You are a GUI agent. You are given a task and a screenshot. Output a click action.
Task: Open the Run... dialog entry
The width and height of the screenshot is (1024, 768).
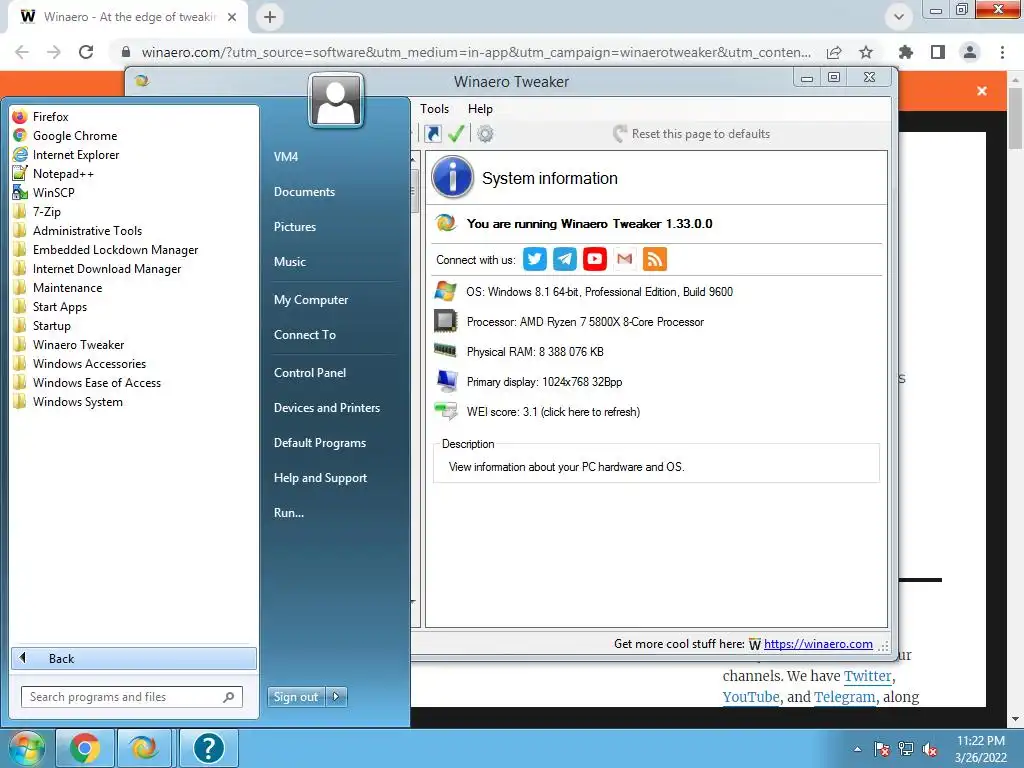(x=289, y=513)
